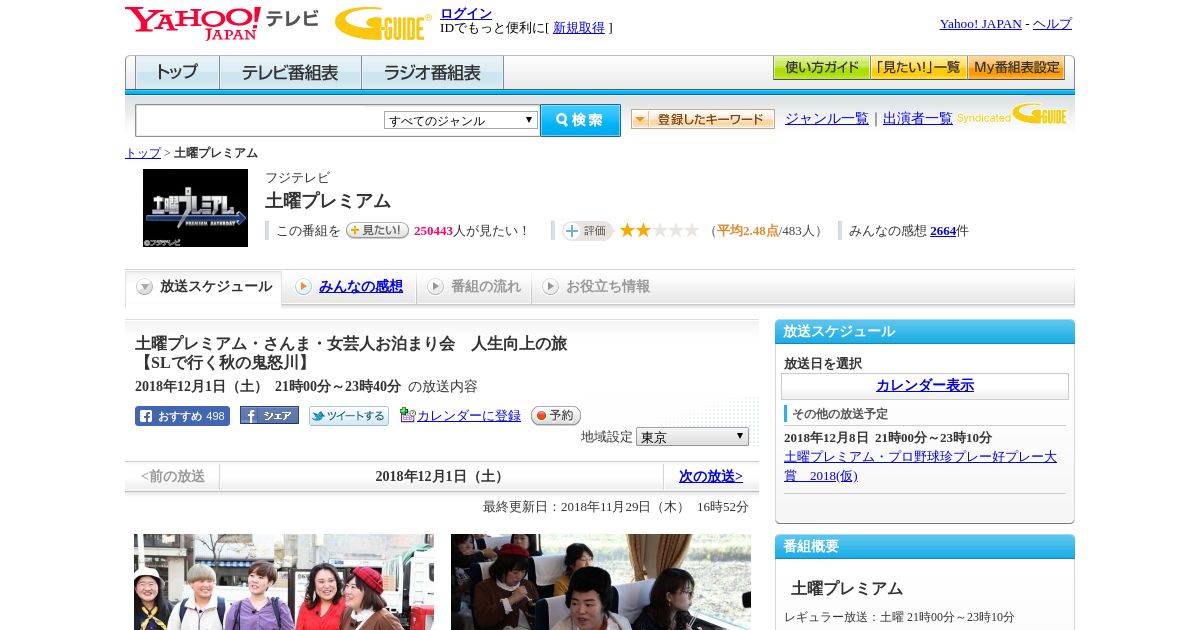1200x630 pixels.
Task: Click the 250443 want-to-watch count
Action: tap(434, 231)
